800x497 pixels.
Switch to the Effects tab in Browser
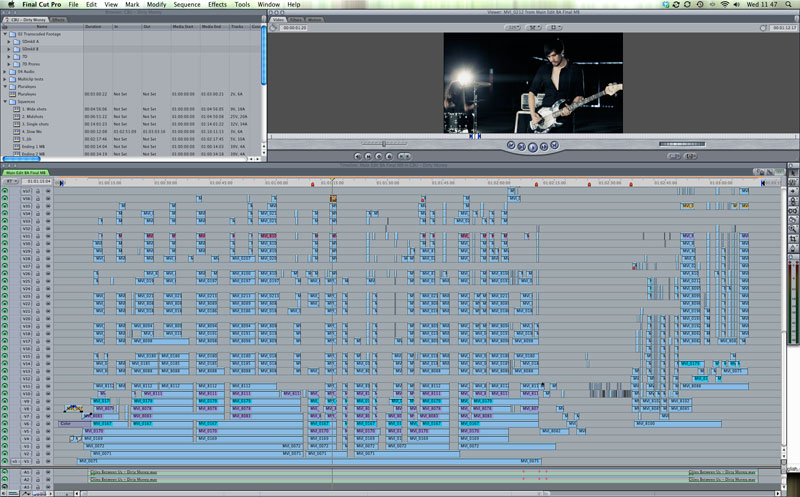click(58, 19)
